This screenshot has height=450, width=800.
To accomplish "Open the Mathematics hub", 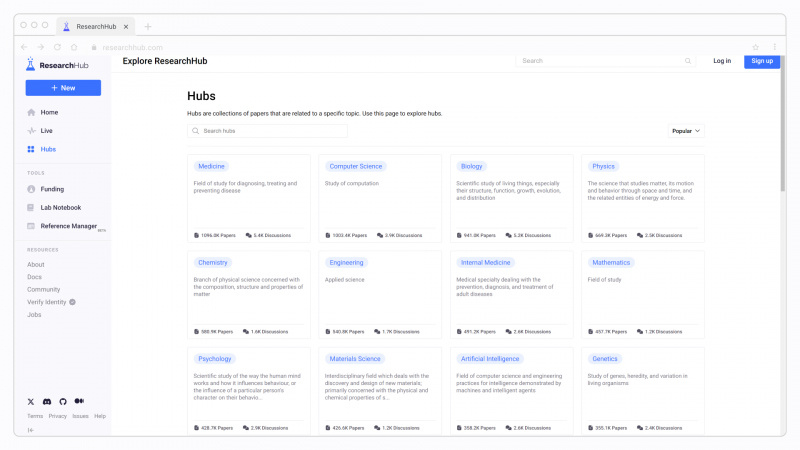I will tap(611, 263).
